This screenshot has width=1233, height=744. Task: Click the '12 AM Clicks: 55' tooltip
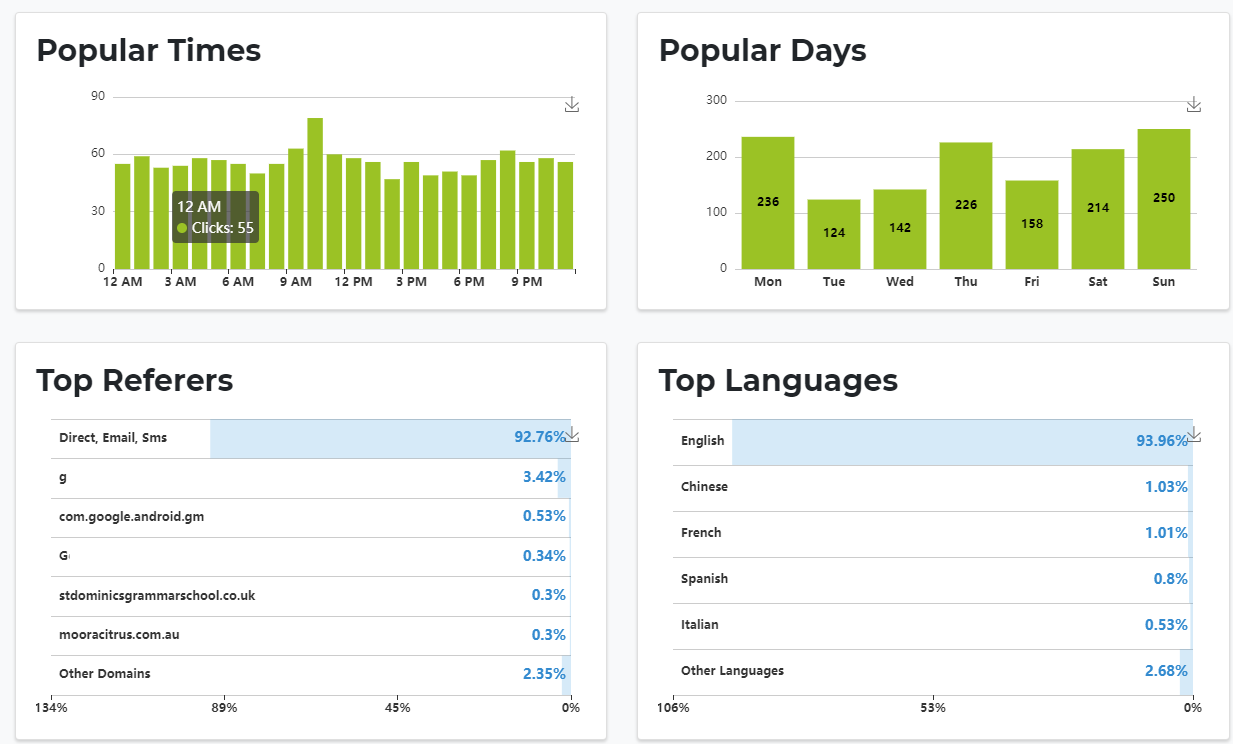(x=215, y=217)
